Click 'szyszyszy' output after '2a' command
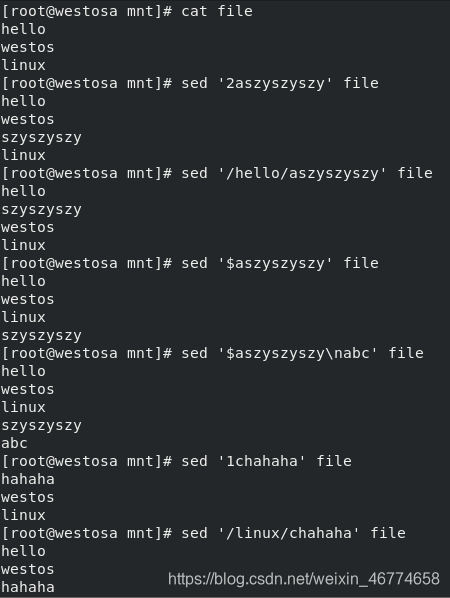 pos(42,137)
